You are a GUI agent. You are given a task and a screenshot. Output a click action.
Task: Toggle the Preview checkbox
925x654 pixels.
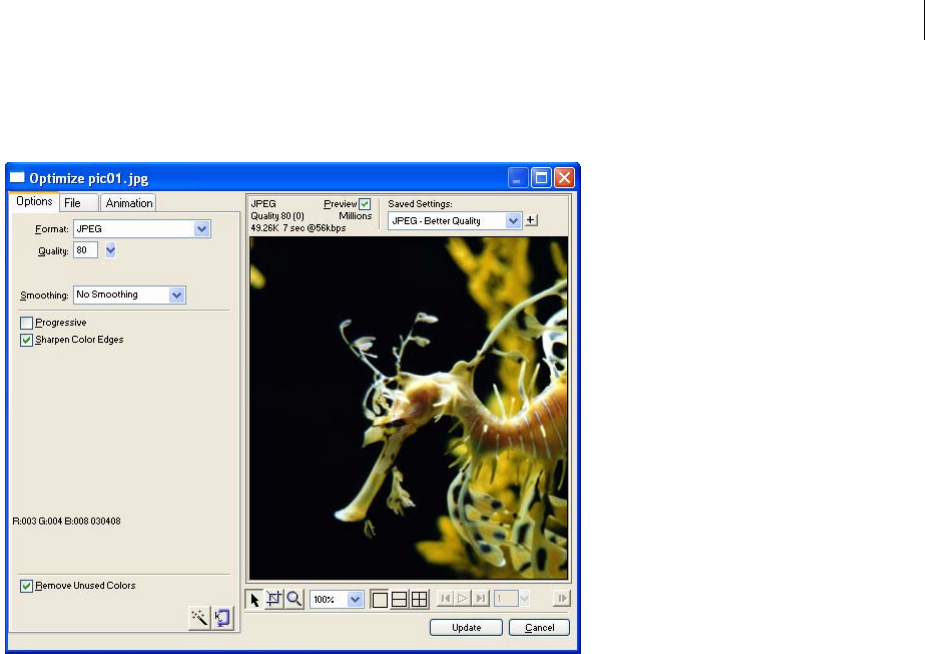(x=365, y=204)
